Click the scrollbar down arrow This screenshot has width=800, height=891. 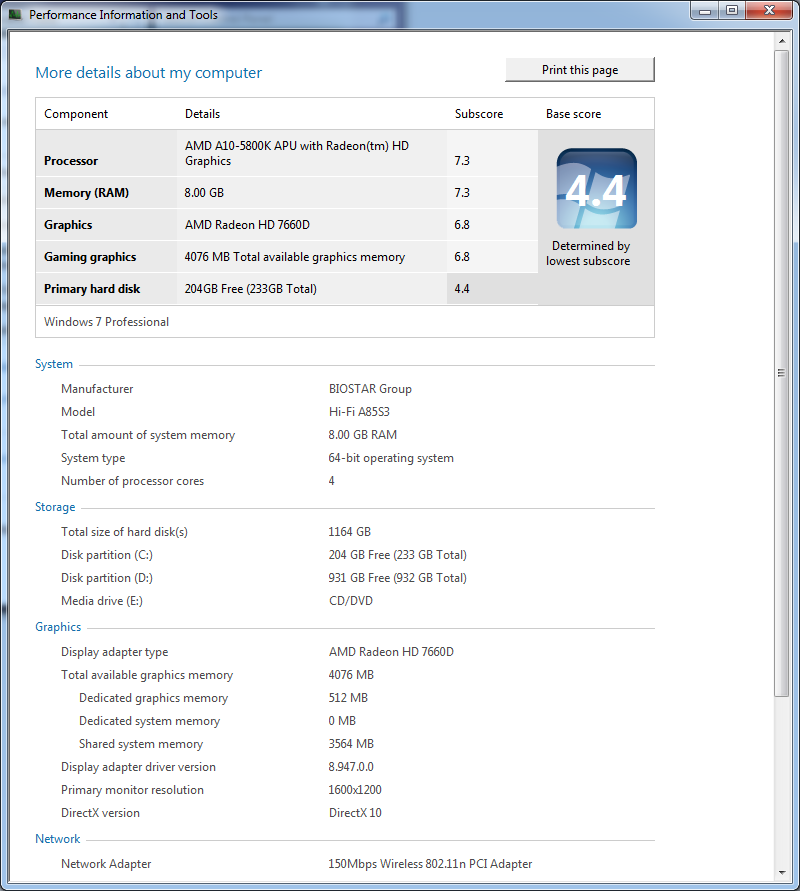(782, 872)
